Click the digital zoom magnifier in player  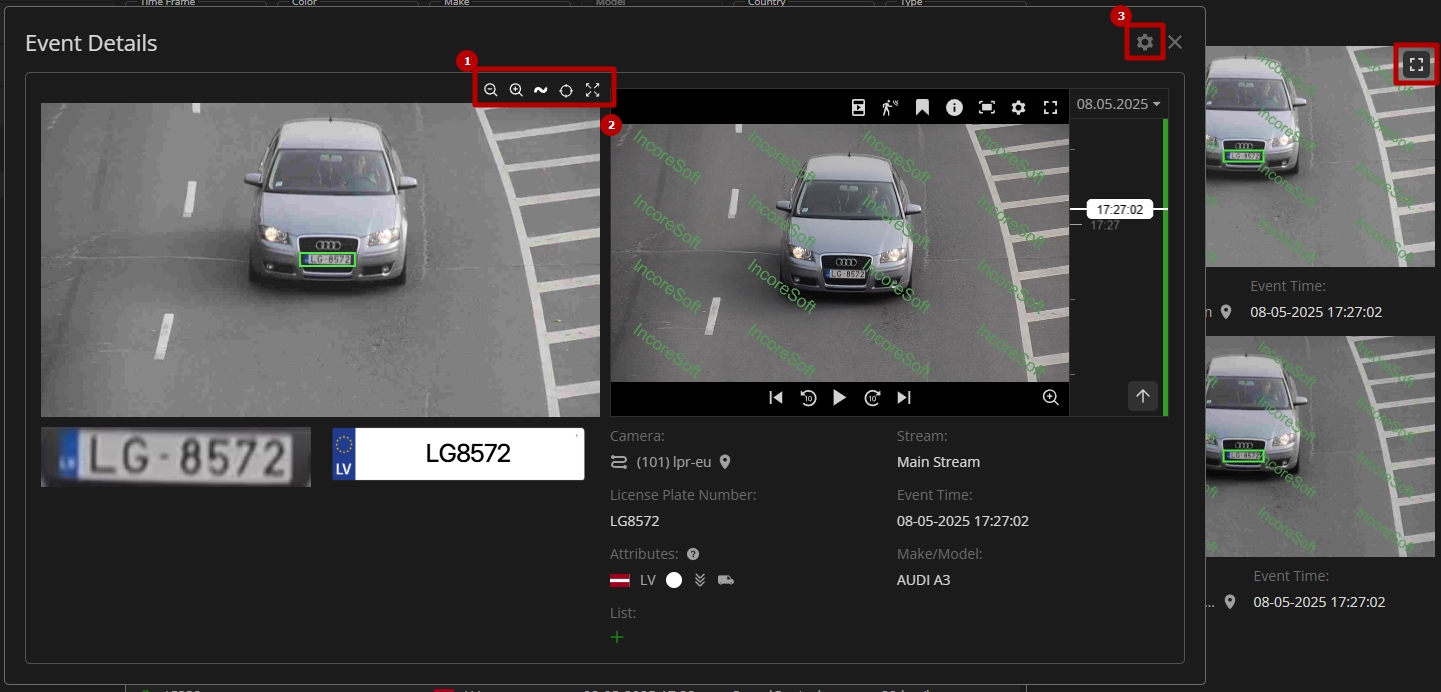(x=1050, y=397)
